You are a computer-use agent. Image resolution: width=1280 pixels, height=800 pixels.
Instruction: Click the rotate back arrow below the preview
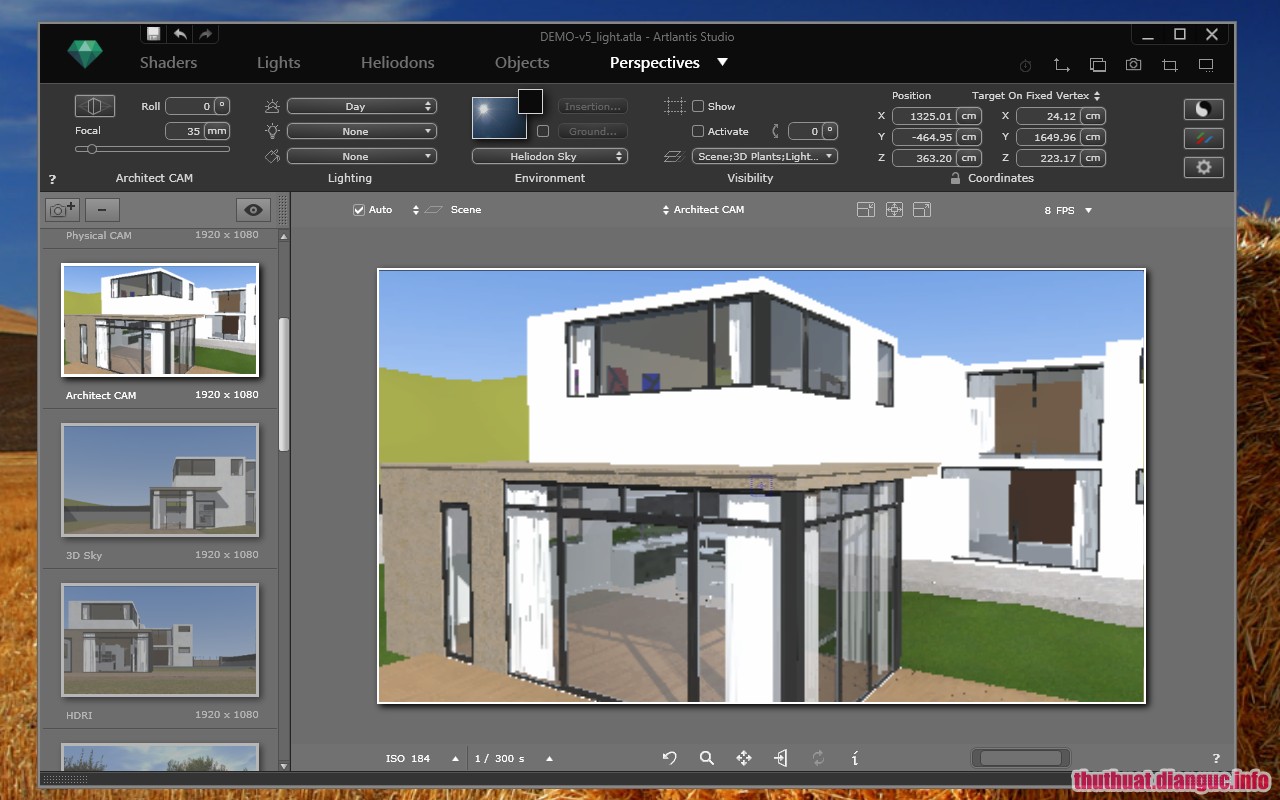(x=670, y=758)
